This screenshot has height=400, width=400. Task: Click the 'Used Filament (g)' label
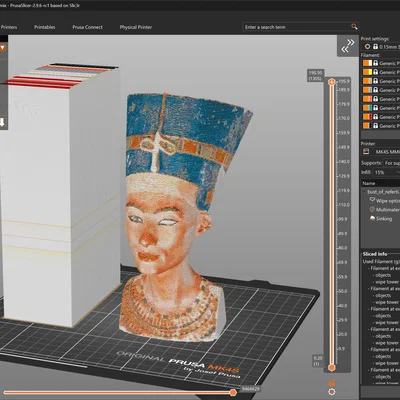tap(381, 262)
